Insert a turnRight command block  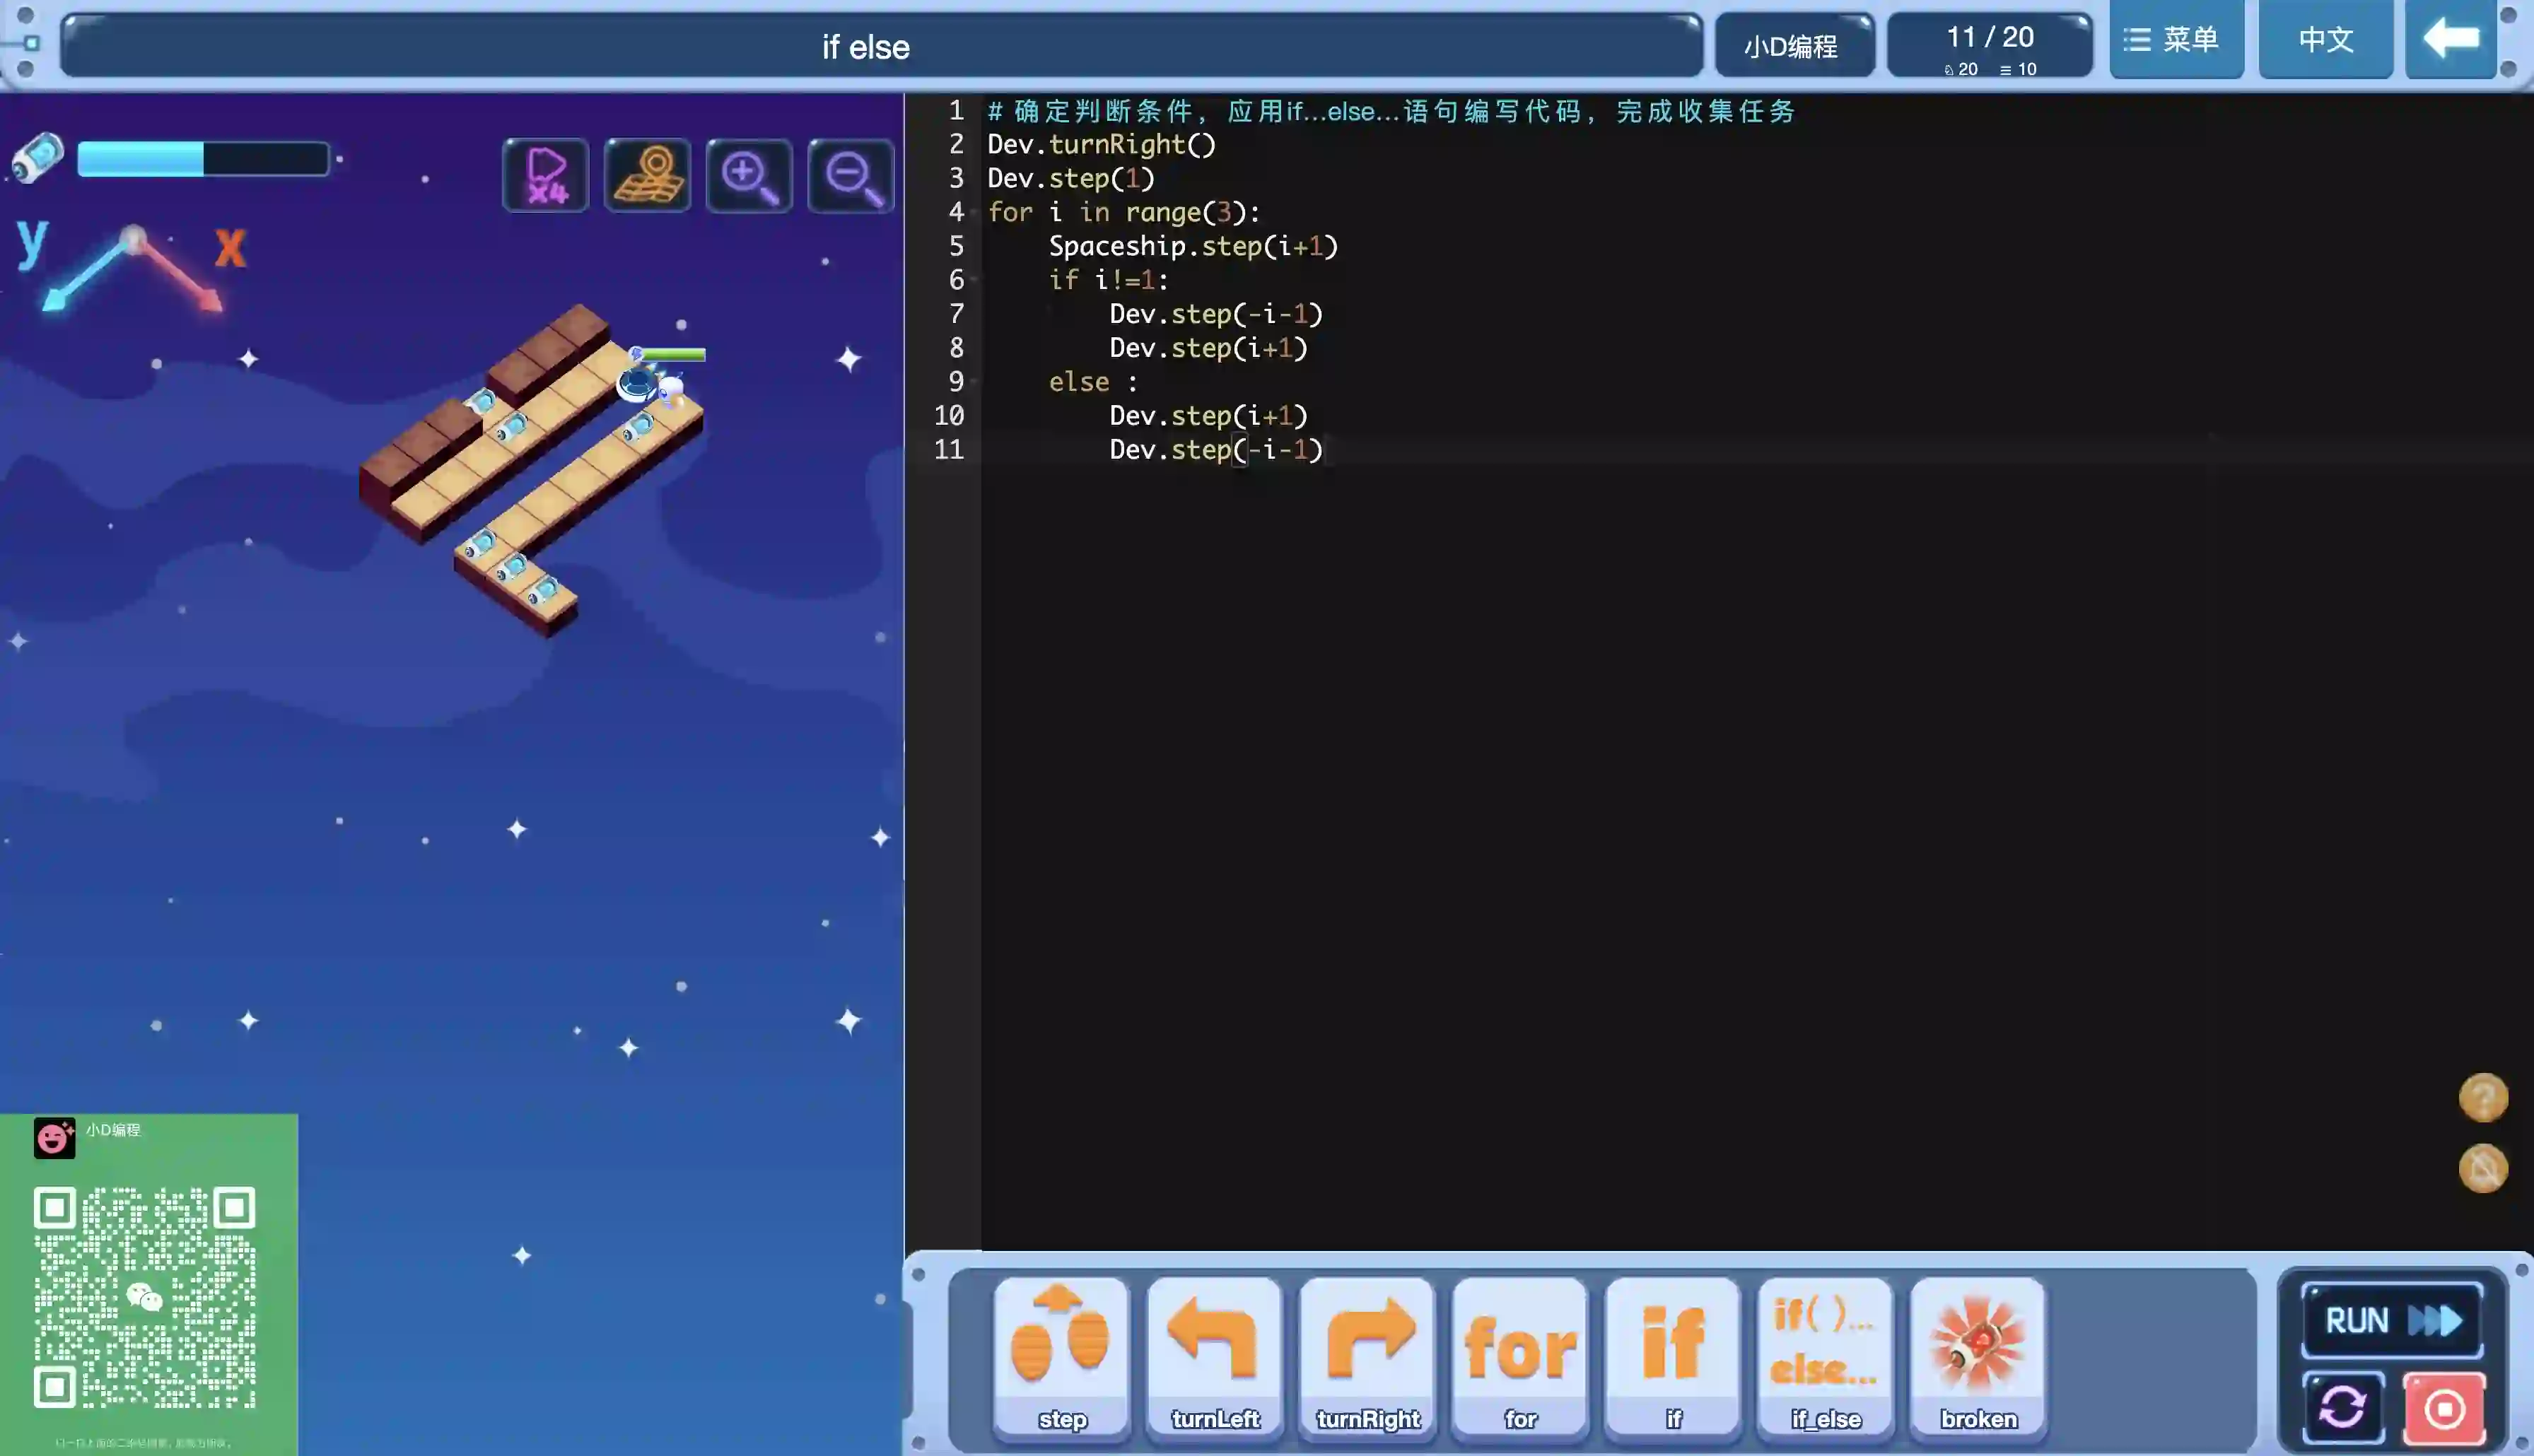[1368, 1355]
